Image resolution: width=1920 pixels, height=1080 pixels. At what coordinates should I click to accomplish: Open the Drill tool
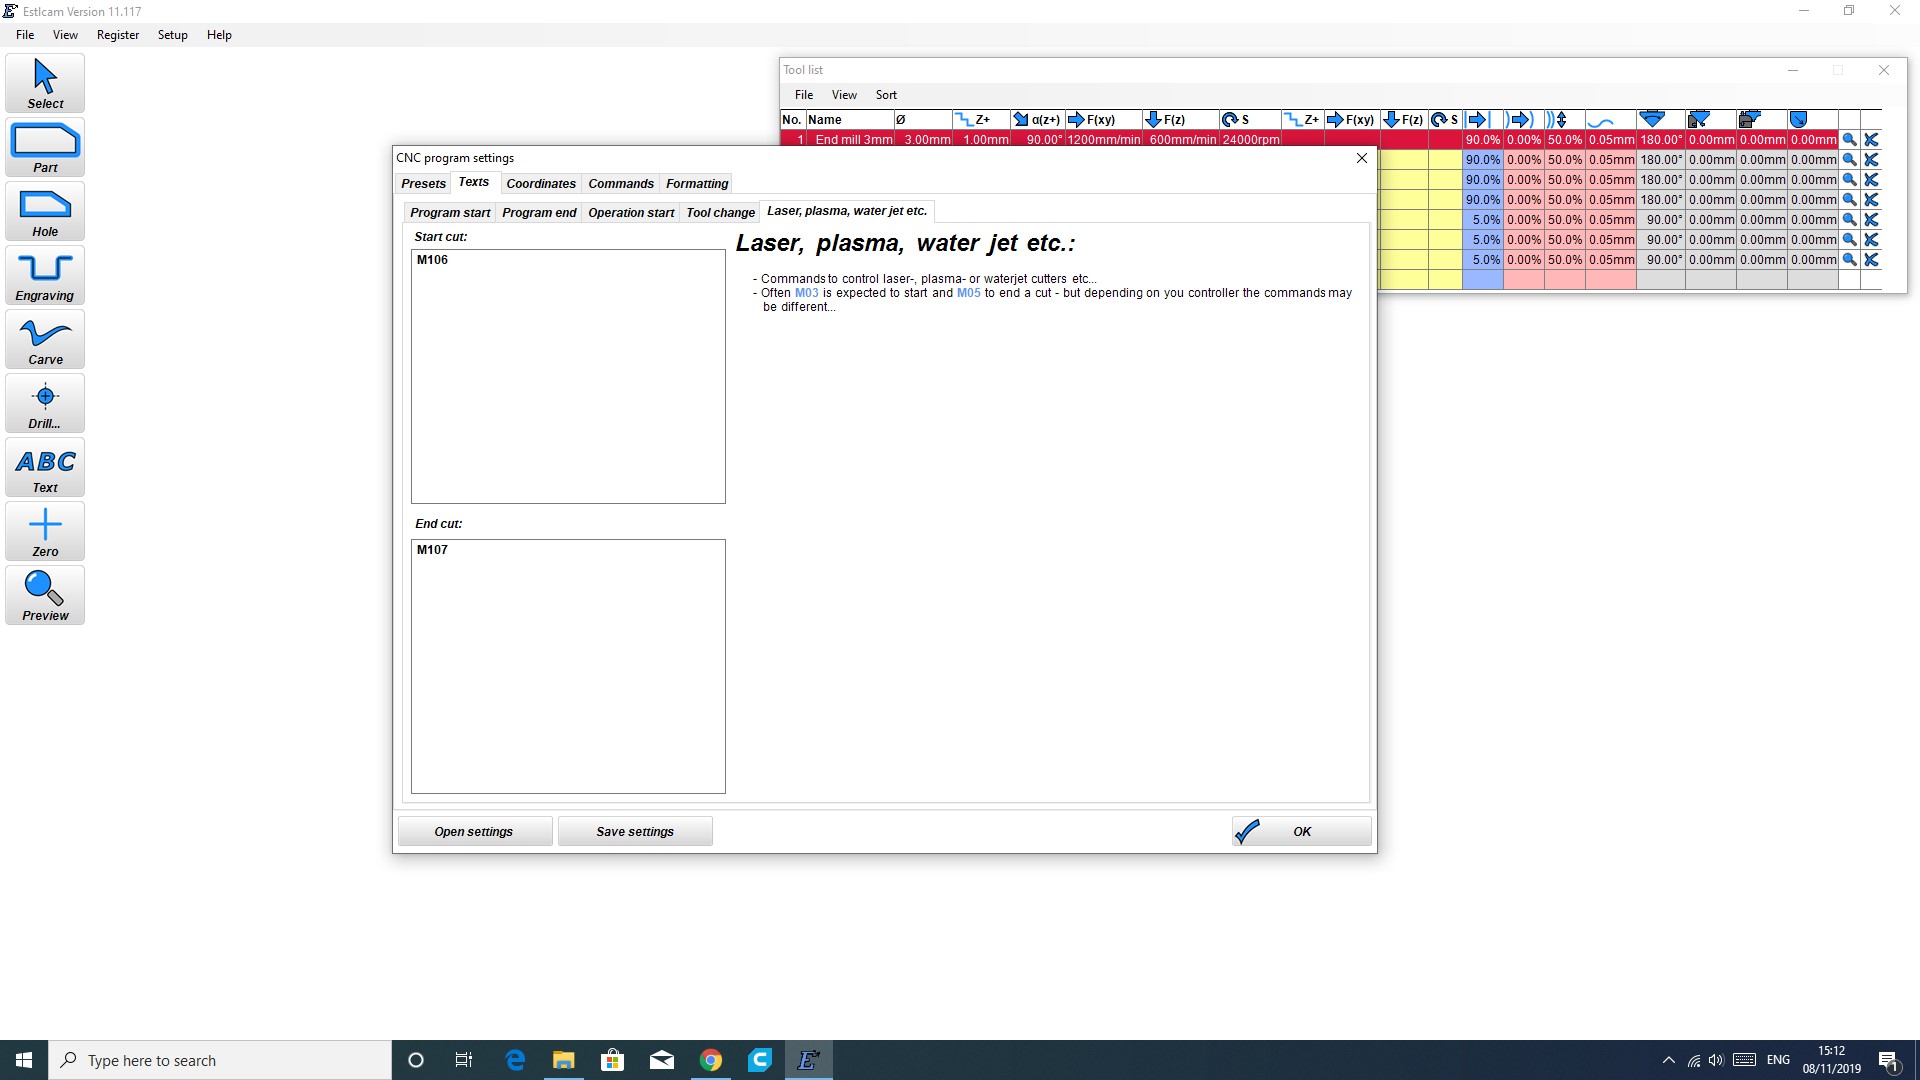click(45, 403)
